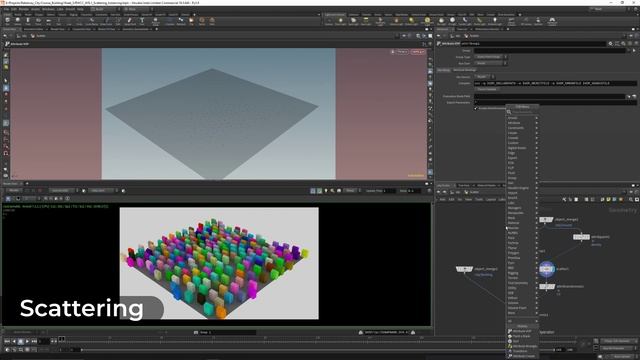The width and height of the screenshot is (640, 360).
Task: Select the Spray Paint shelf tool
Action: [x=130, y=21]
